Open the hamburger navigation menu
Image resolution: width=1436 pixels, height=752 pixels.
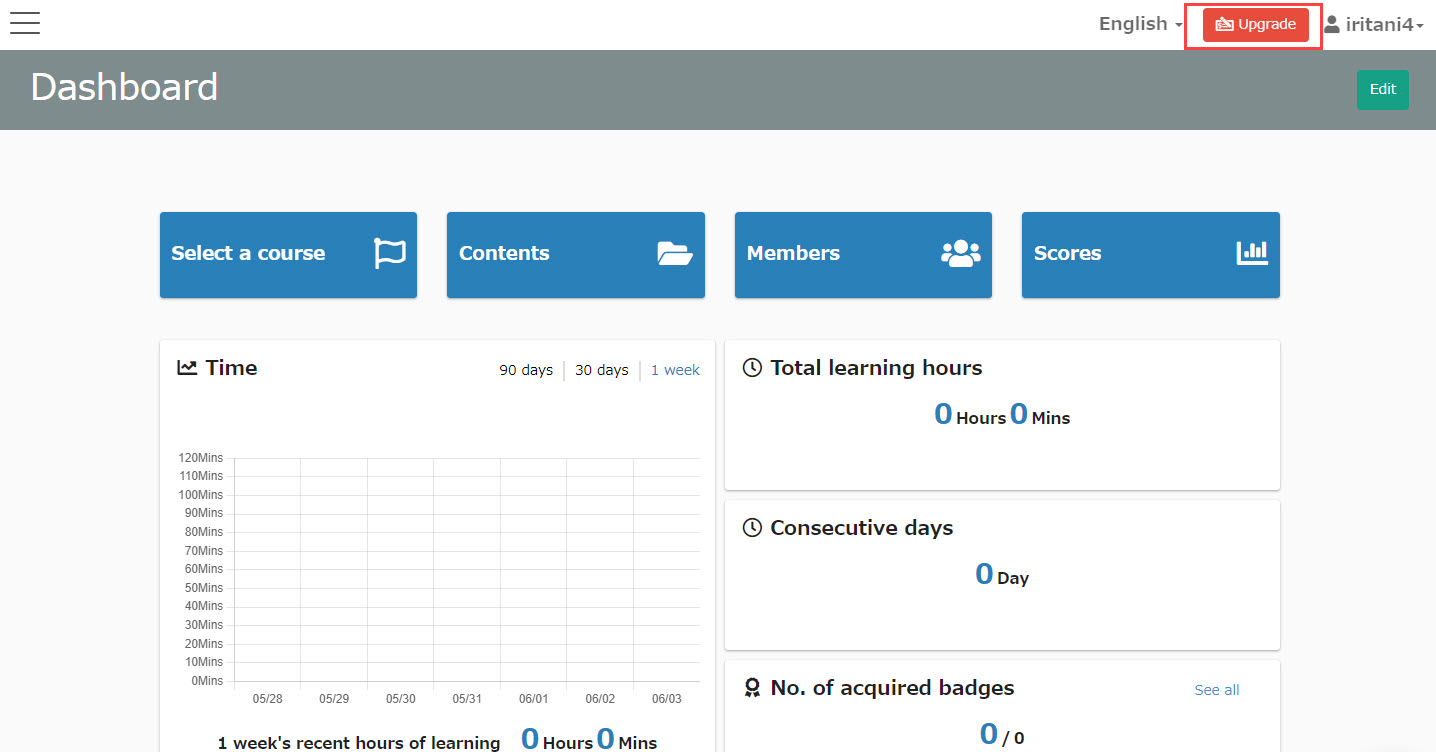[x=25, y=24]
